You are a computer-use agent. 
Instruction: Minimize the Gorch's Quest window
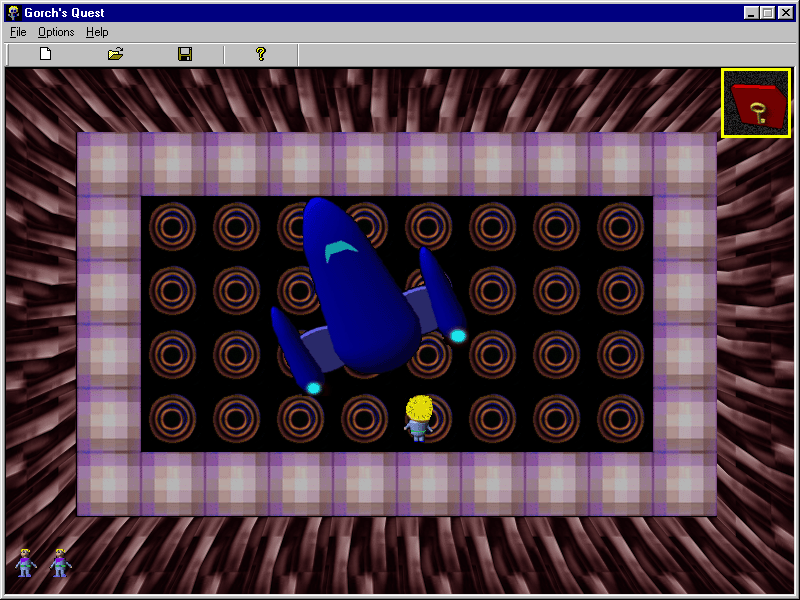[x=752, y=13]
